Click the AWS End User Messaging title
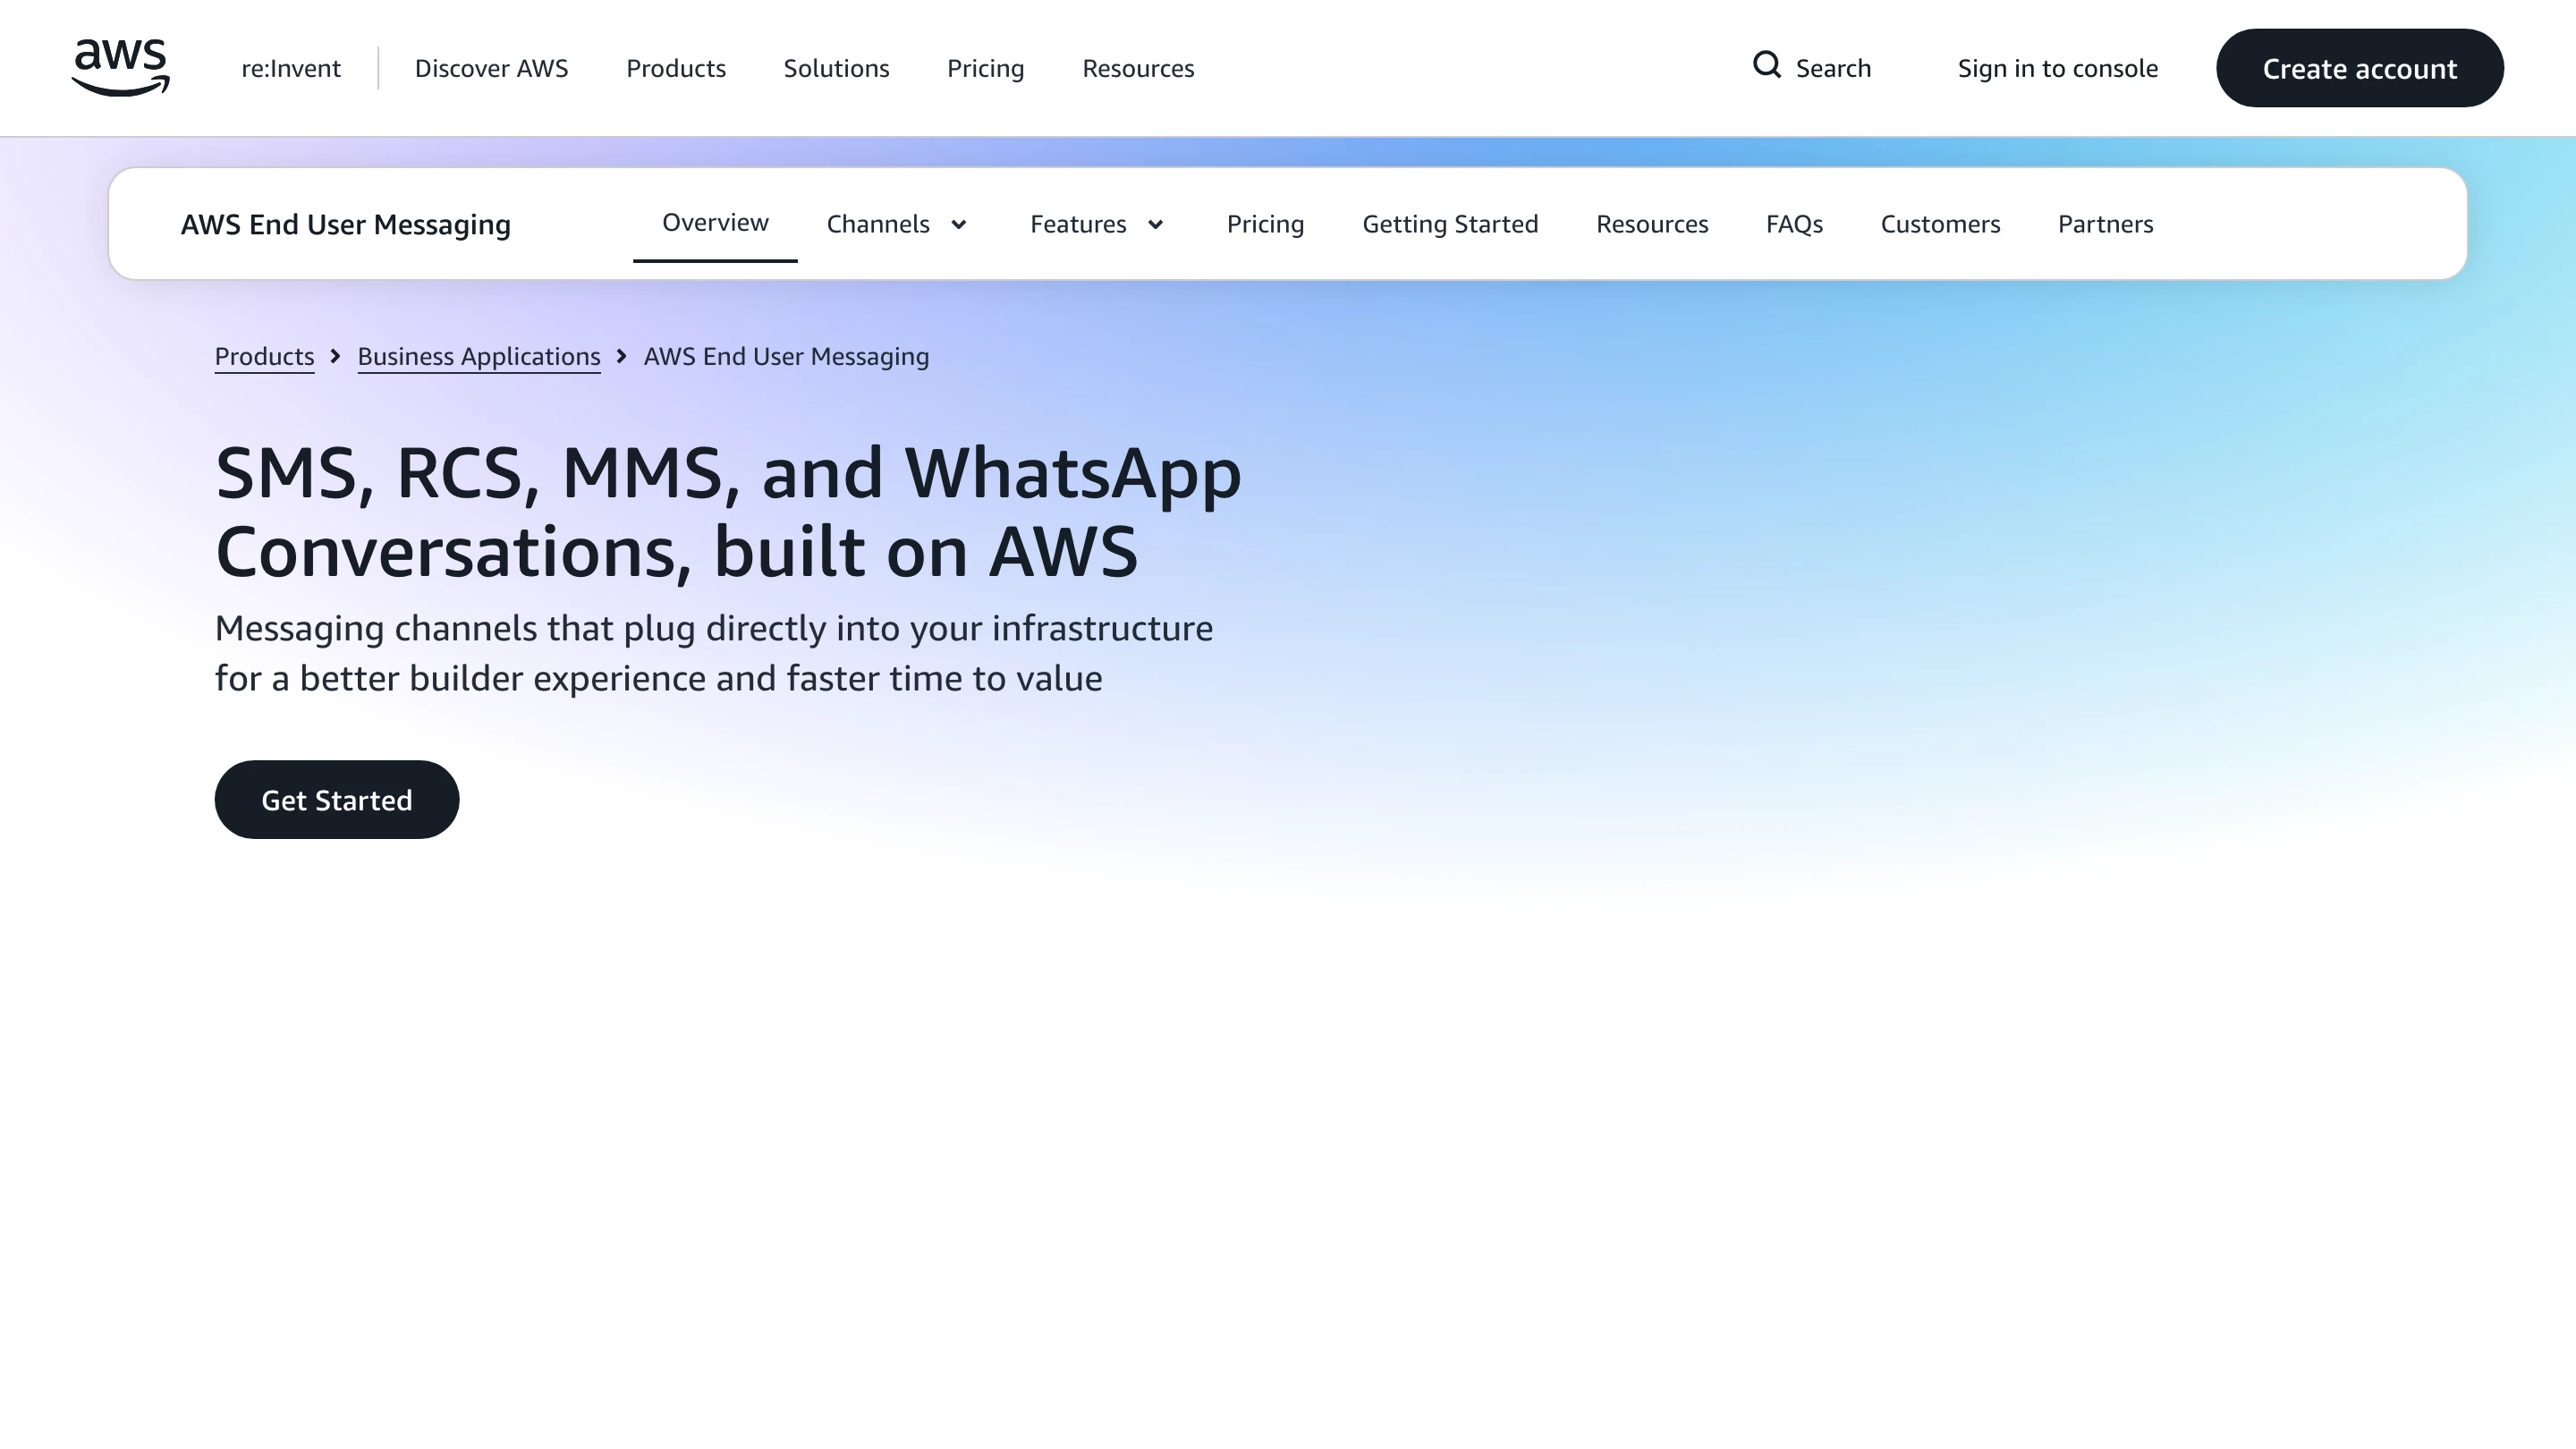Screen dimensions: 2576x1449 click(x=346, y=224)
